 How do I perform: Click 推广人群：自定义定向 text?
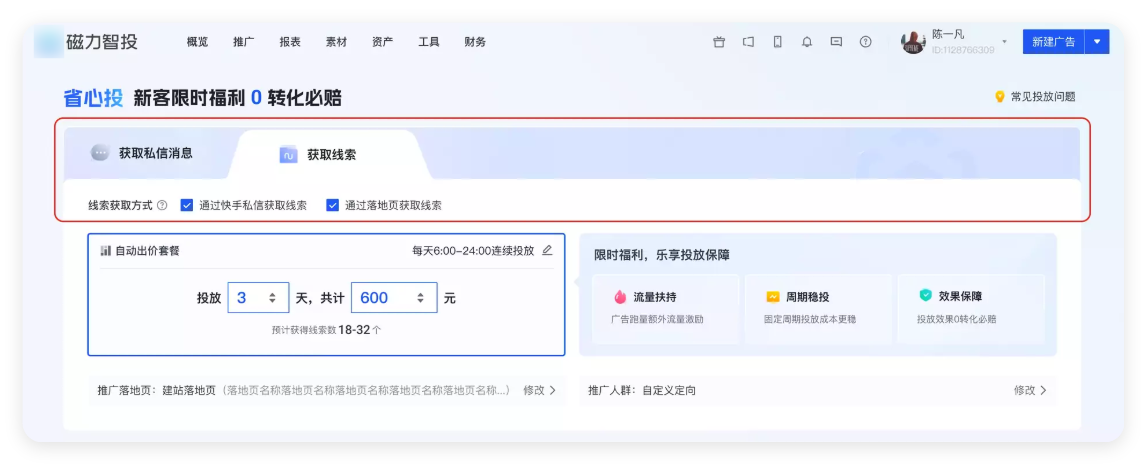(642, 390)
